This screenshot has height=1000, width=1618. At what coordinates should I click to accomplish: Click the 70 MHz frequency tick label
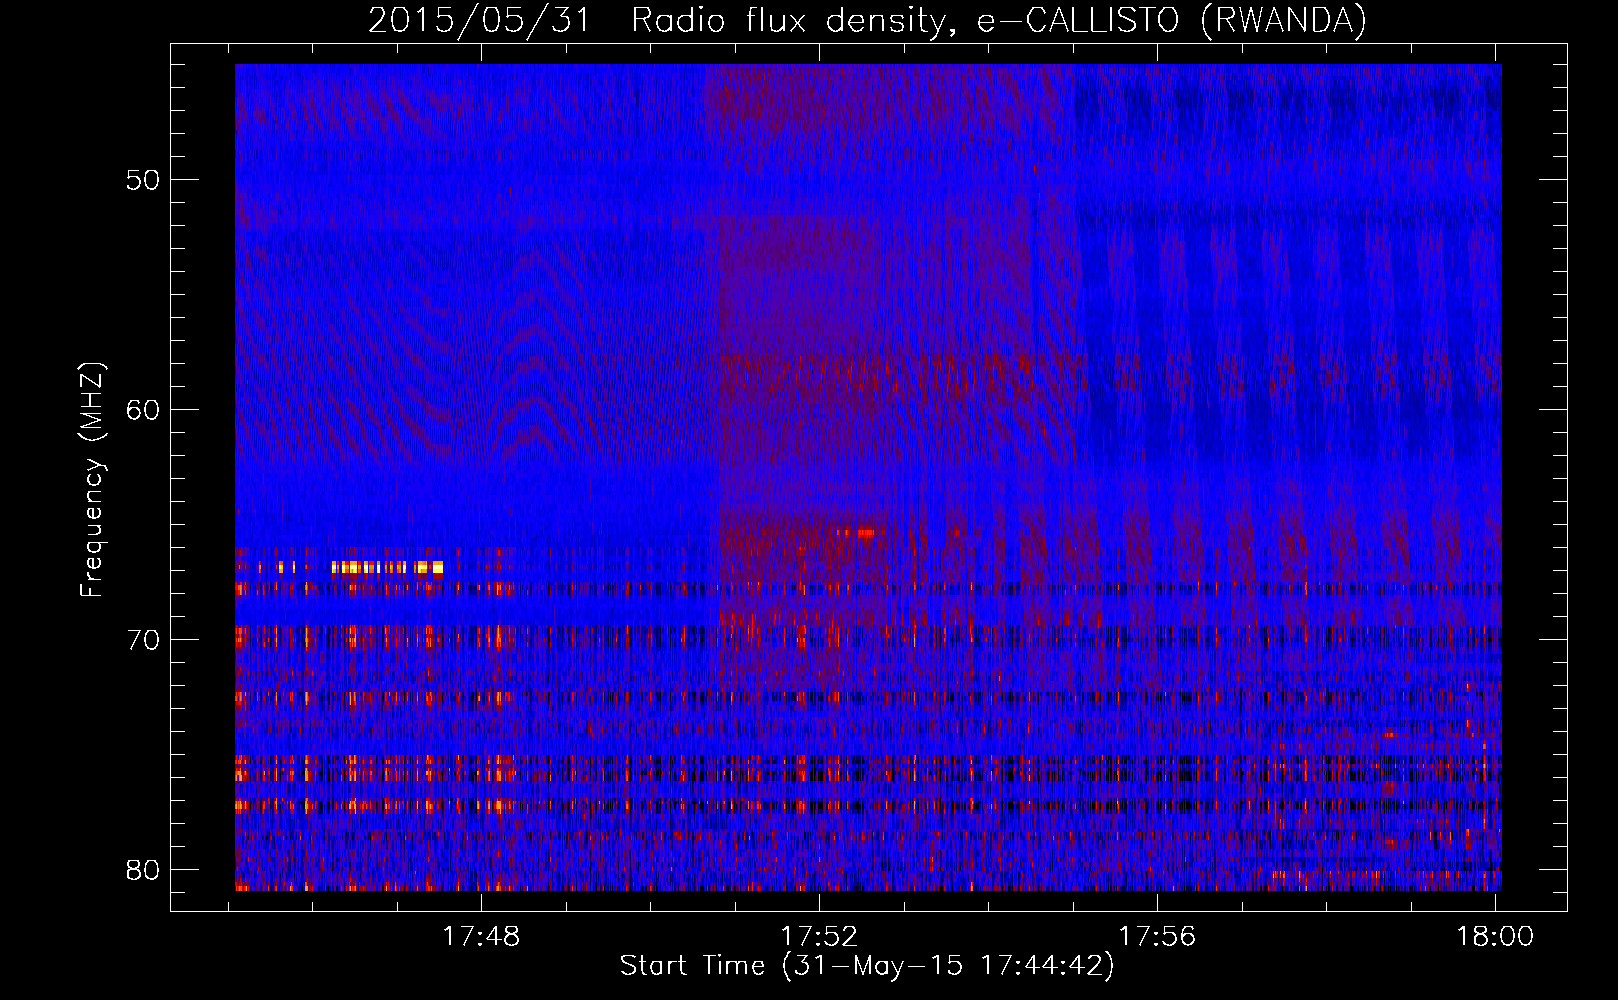pyautogui.click(x=143, y=640)
